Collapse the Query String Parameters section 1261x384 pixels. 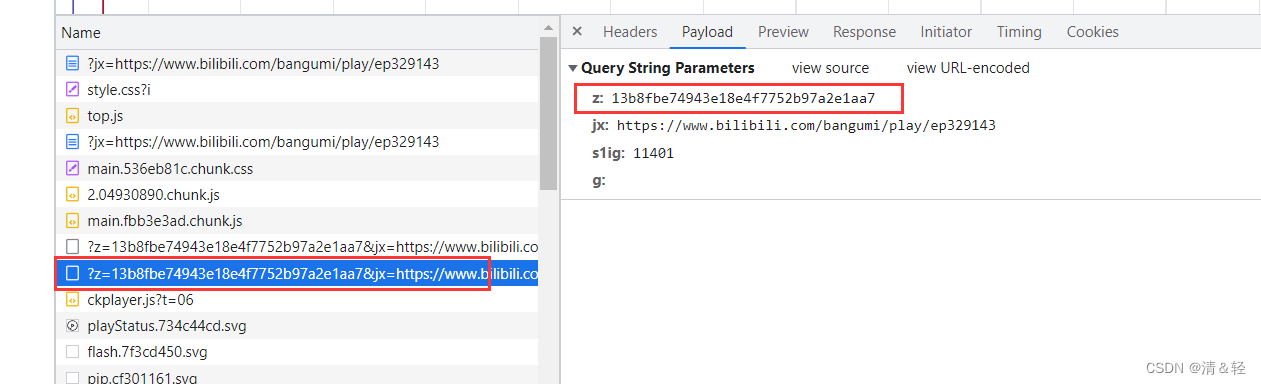point(573,68)
